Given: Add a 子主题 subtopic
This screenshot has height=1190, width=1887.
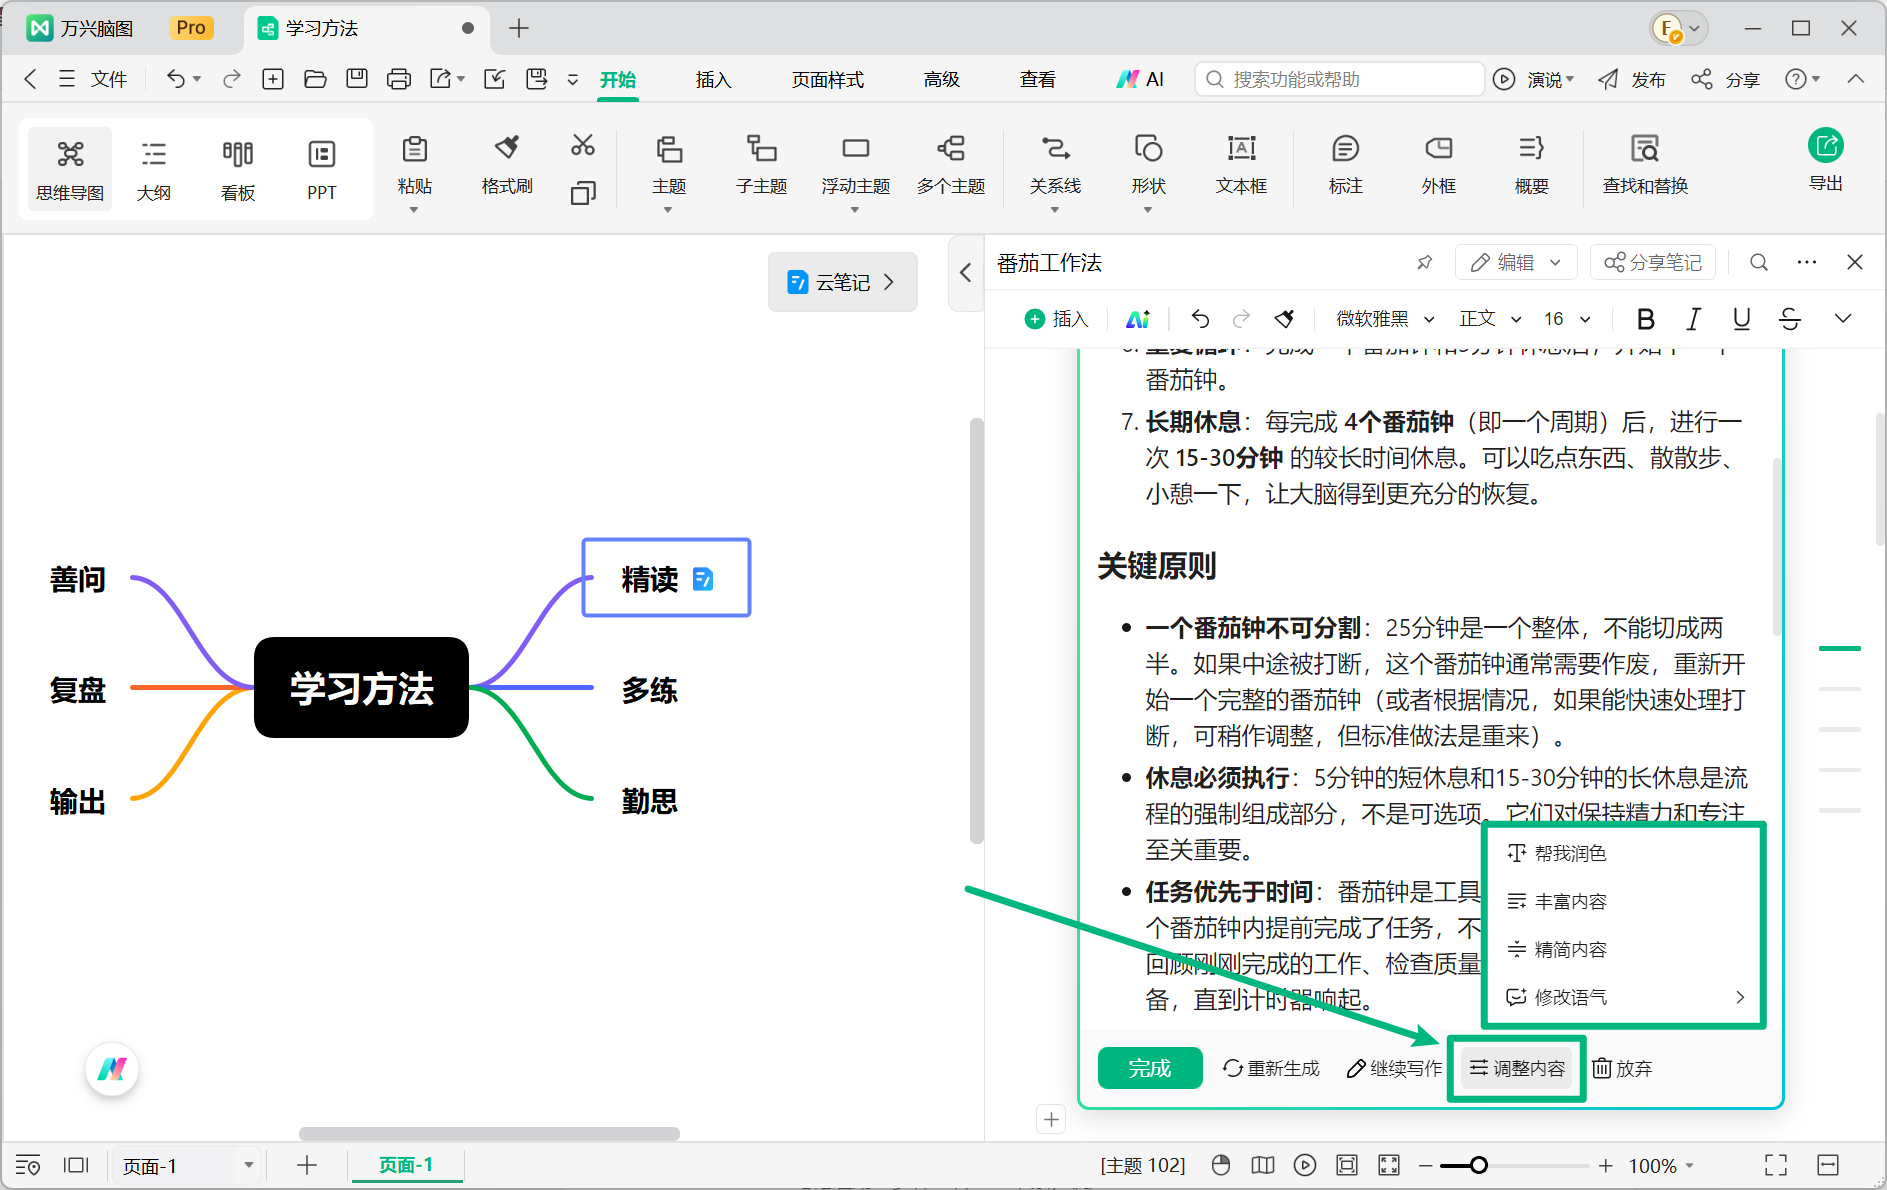Looking at the screenshot, I should pos(762,165).
